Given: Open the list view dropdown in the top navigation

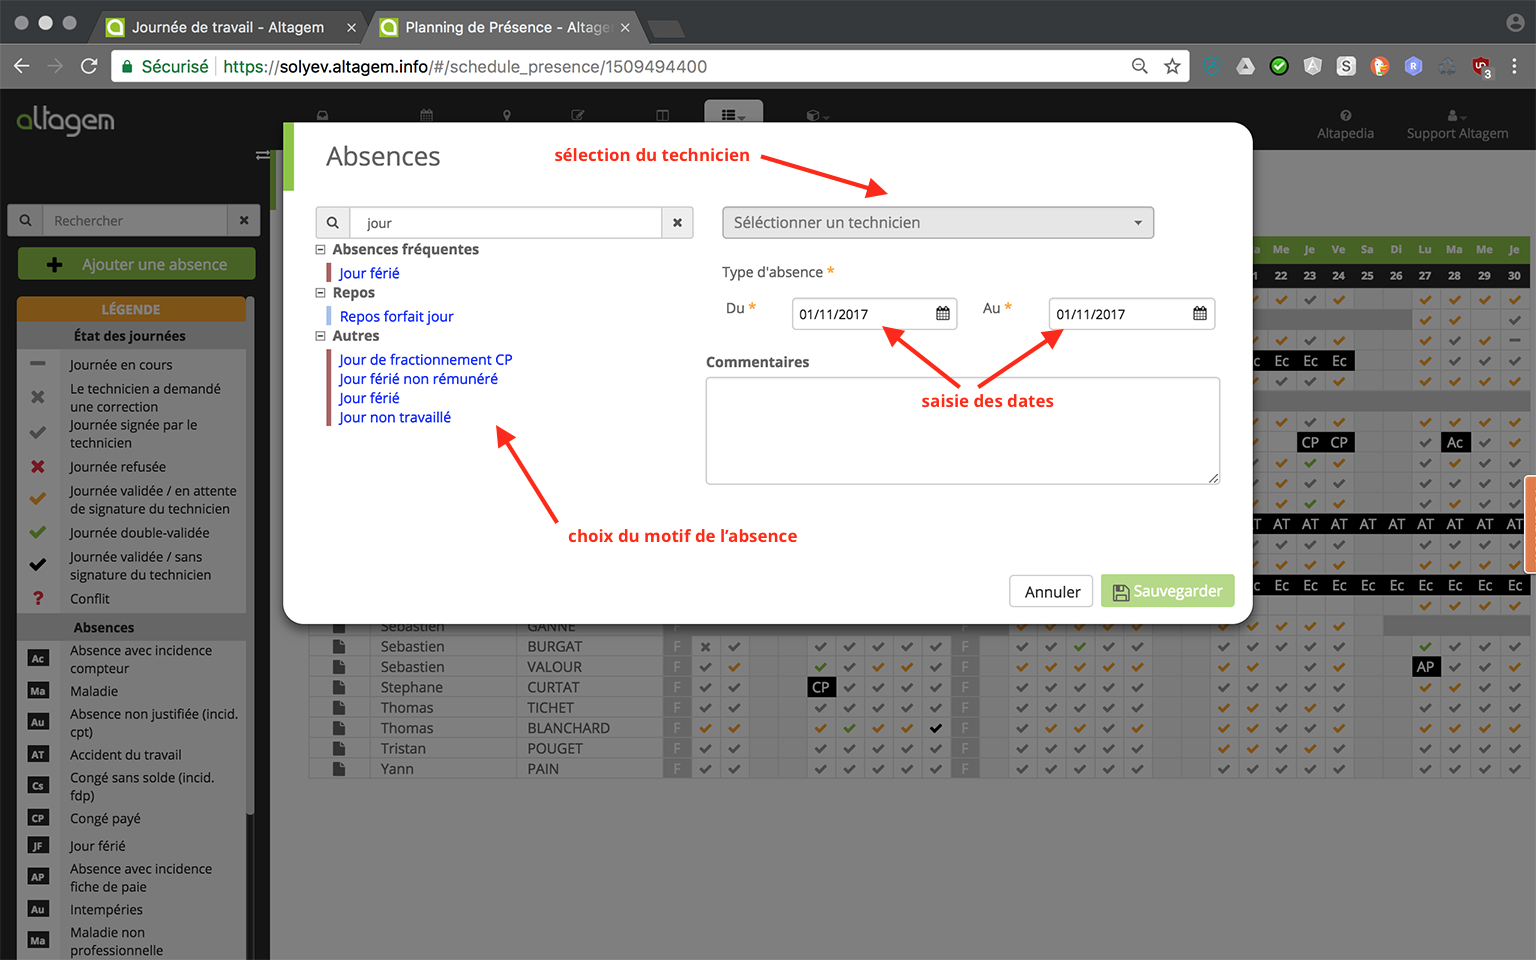Looking at the screenshot, I should pyautogui.click(x=733, y=115).
